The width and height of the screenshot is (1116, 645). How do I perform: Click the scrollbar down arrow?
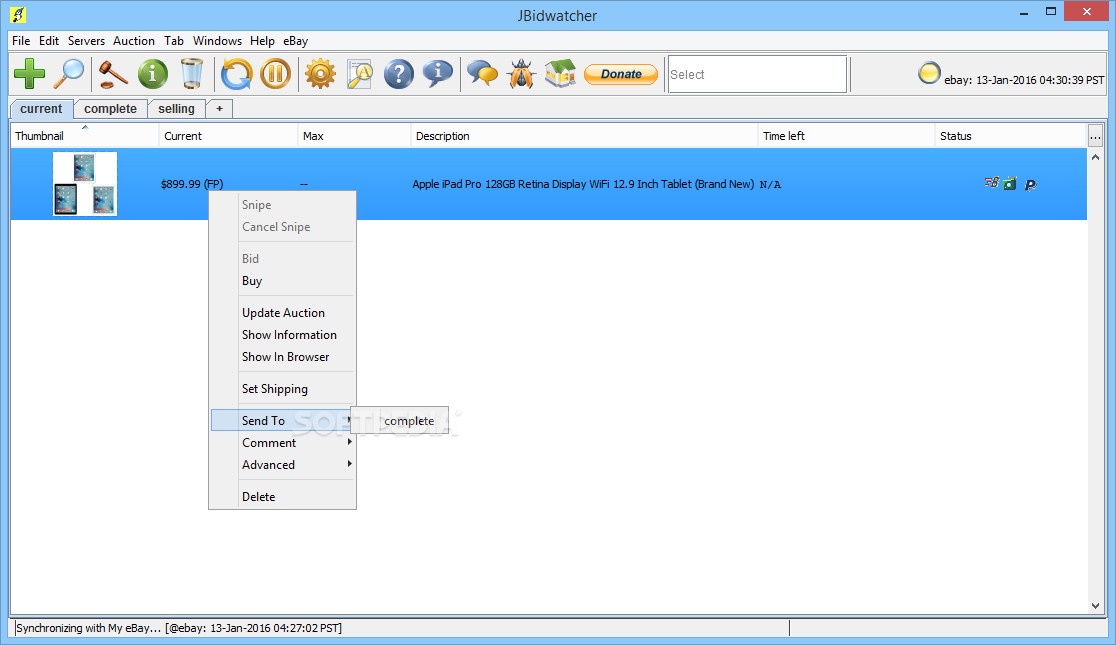click(x=1095, y=606)
